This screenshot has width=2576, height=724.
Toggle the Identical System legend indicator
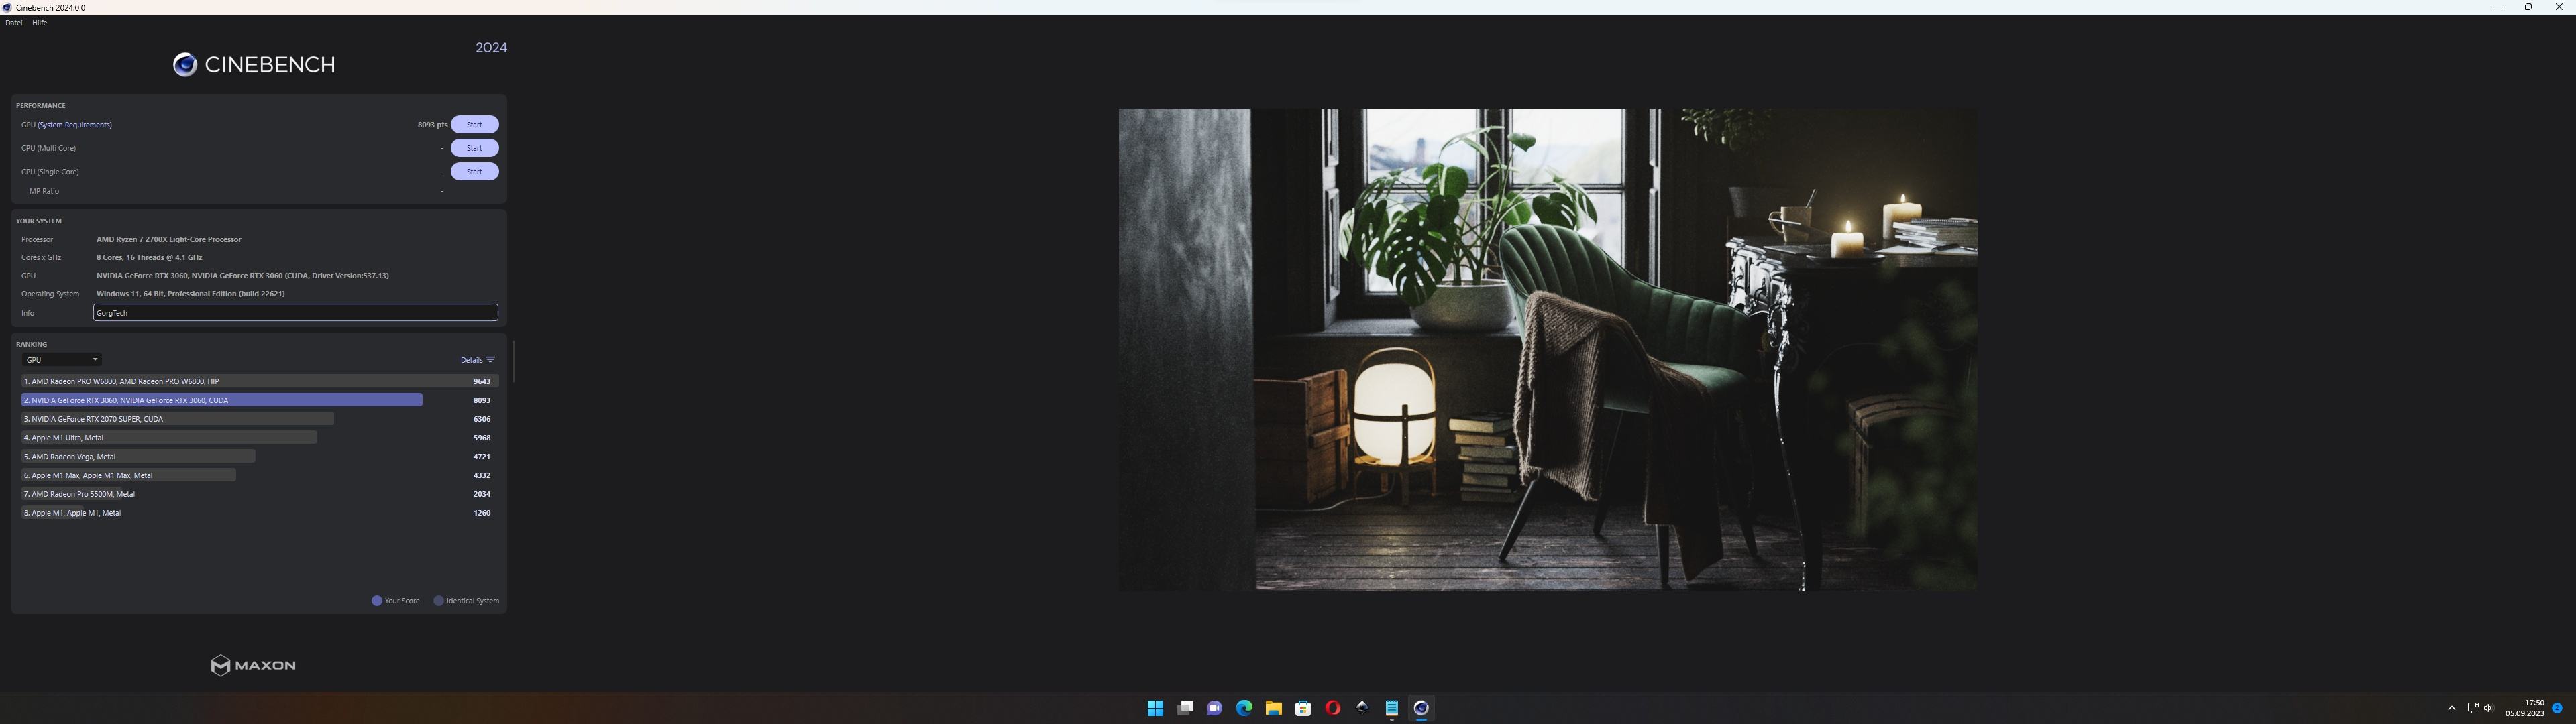click(438, 601)
